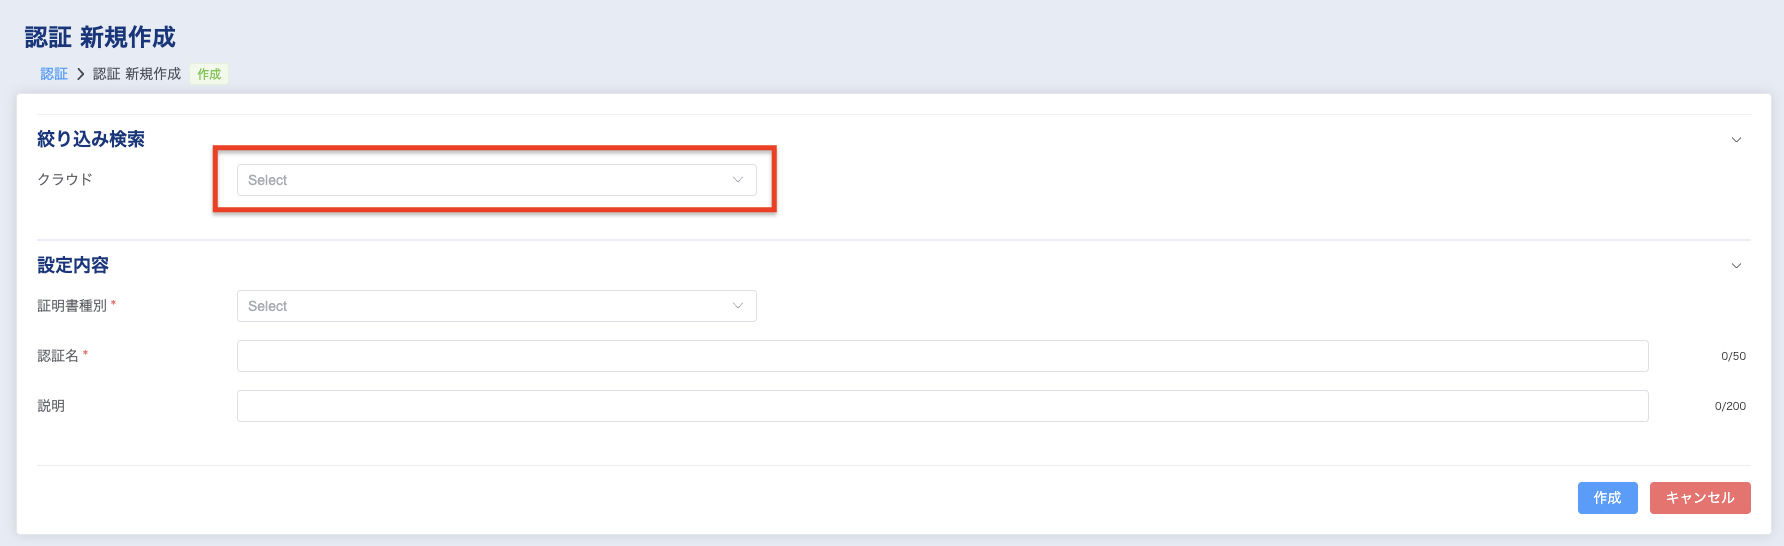
Task: Click the 0/200 character counter
Action: coord(1730,406)
